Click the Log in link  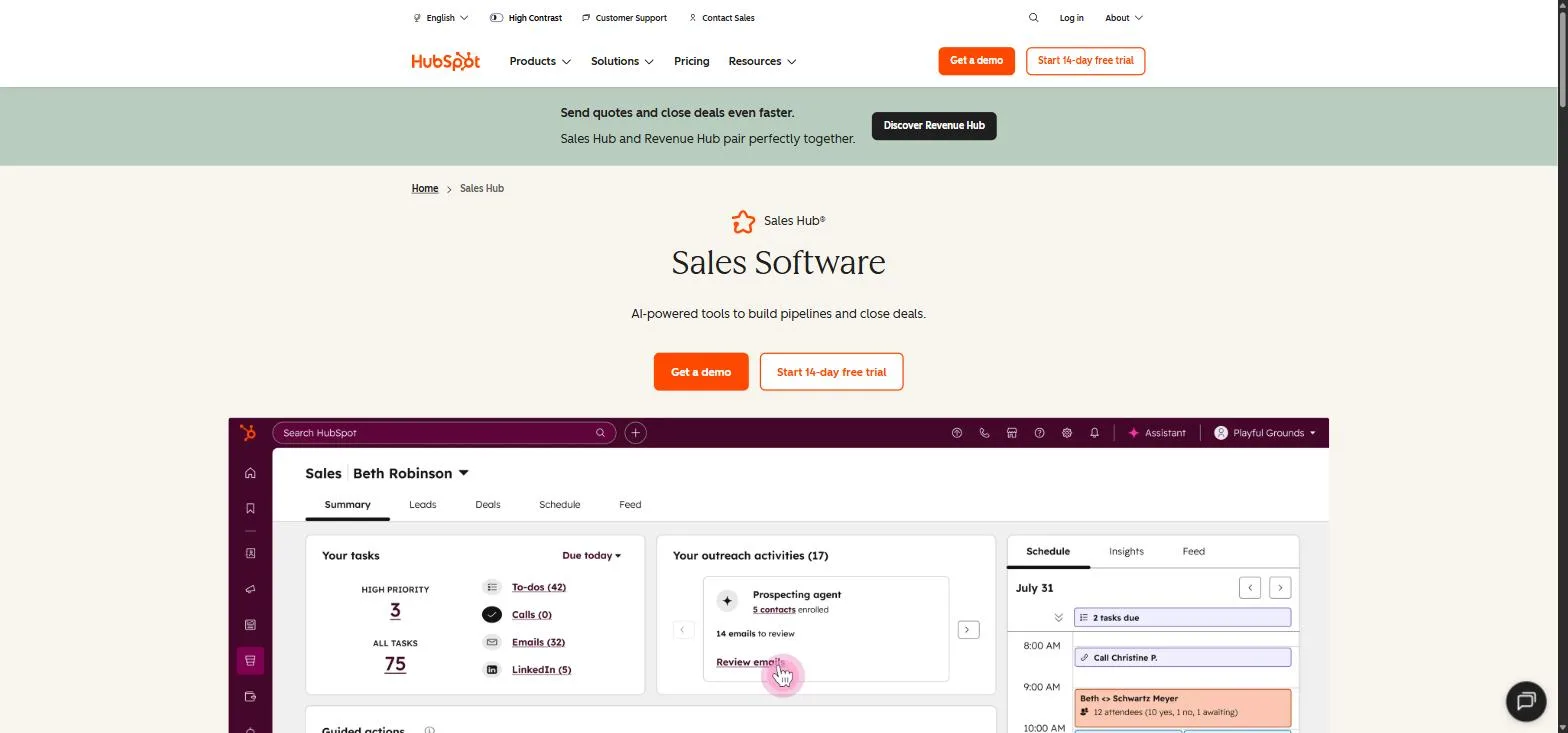pyautogui.click(x=1071, y=18)
